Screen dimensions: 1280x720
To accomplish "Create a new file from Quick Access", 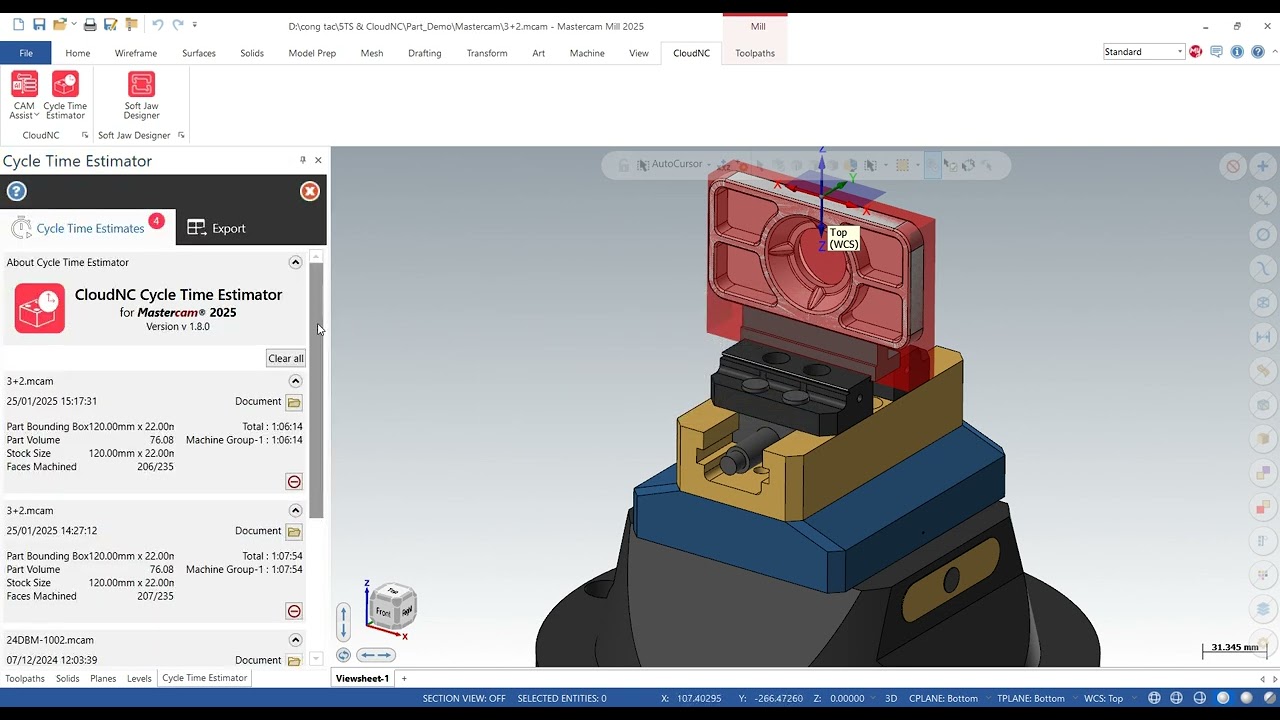I will 18,25.
